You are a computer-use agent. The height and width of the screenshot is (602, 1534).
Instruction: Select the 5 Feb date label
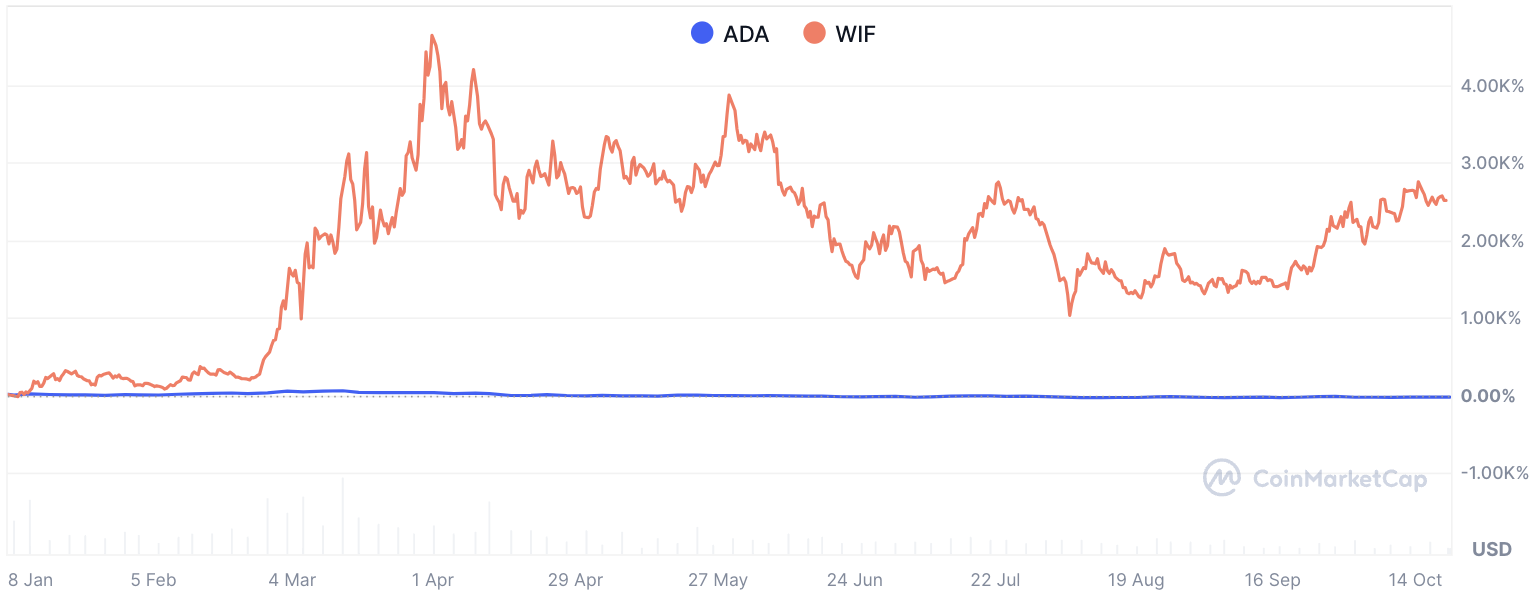coord(154,580)
